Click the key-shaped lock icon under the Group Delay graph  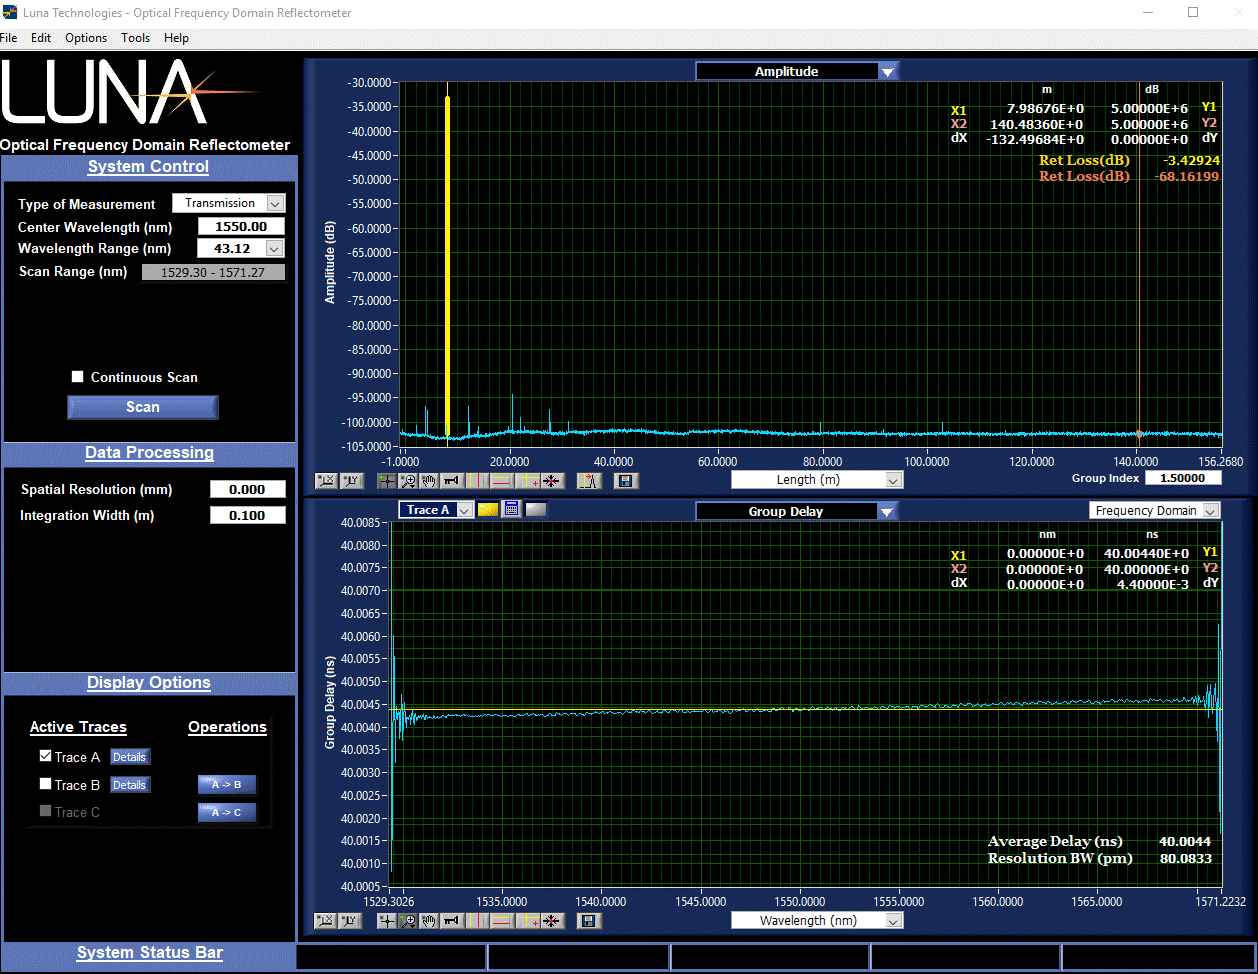coord(452,921)
